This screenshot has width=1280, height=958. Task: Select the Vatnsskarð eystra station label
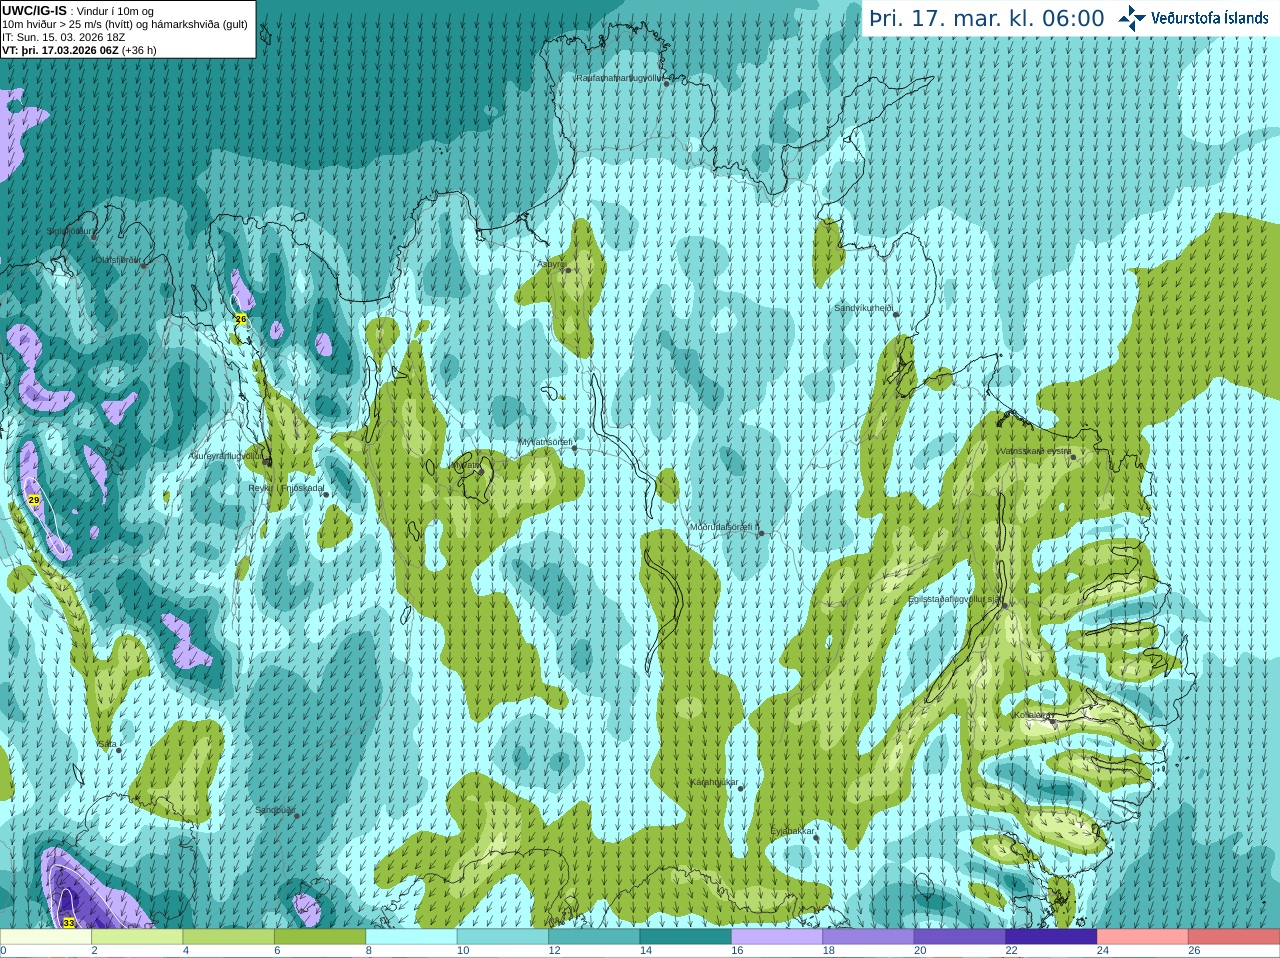pyautogui.click(x=1035, y=451)
